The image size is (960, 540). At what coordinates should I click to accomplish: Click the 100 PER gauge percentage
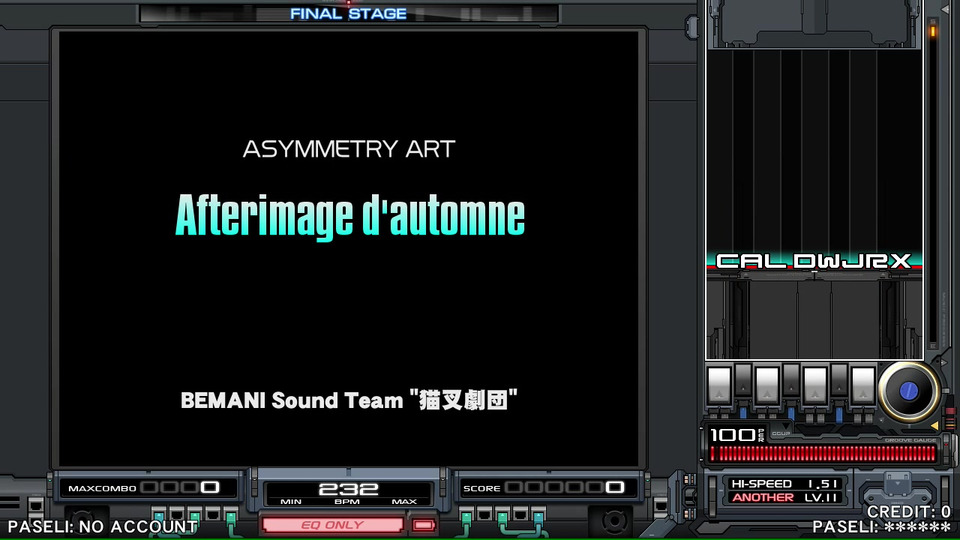click(737, 435)
